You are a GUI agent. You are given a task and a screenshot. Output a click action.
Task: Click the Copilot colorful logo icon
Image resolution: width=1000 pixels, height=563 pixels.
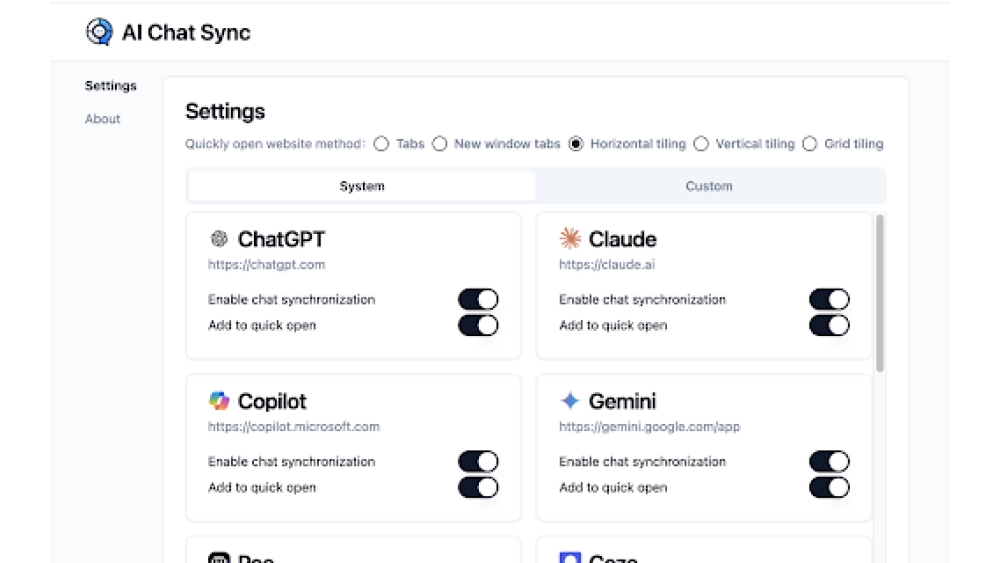(x=219, y=401)
